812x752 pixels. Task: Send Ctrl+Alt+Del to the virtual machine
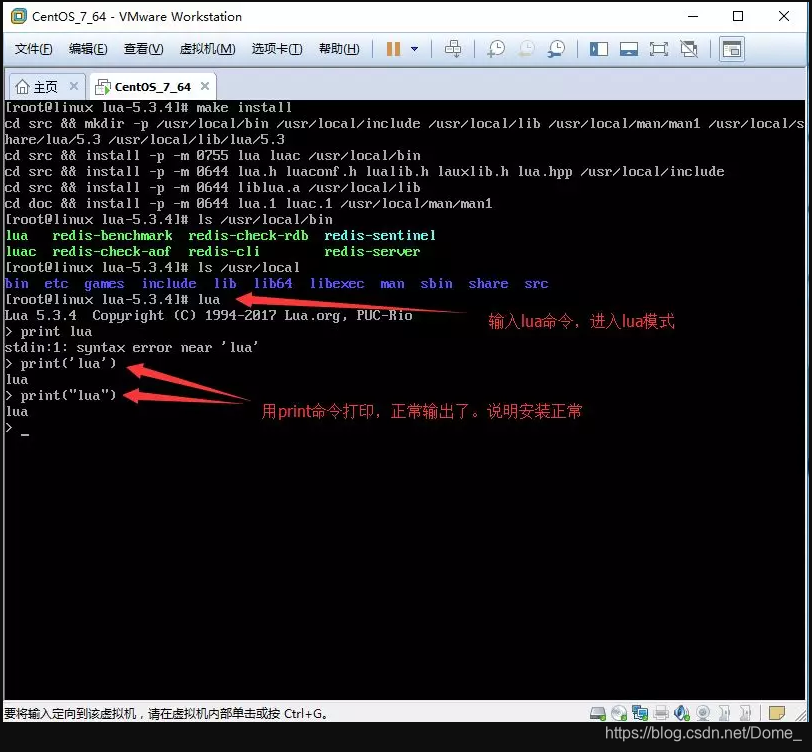pyautogui.click(x=453, y=49)
